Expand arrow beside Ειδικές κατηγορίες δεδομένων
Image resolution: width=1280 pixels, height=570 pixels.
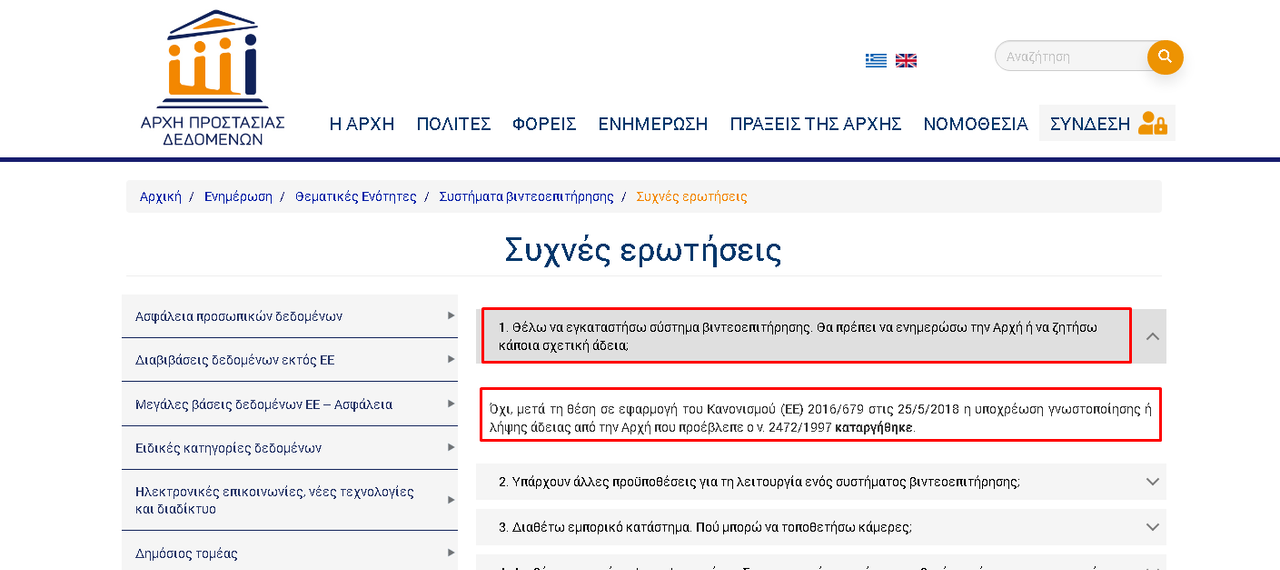tap(451, 448)
